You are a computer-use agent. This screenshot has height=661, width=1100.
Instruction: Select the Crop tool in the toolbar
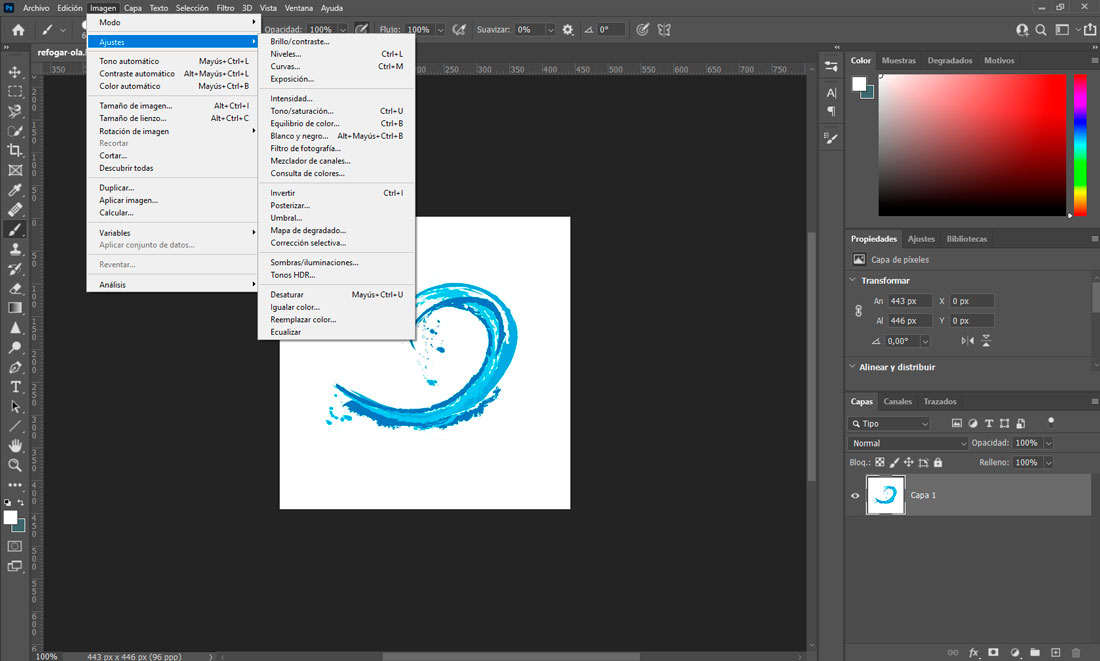[x=15, y=150]
